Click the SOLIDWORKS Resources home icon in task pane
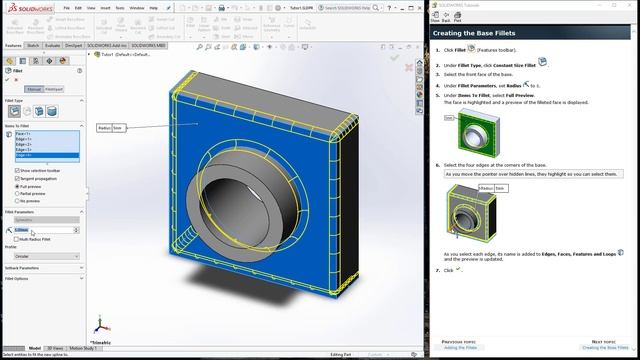640x360 pixels. click(x=419, y=62)
